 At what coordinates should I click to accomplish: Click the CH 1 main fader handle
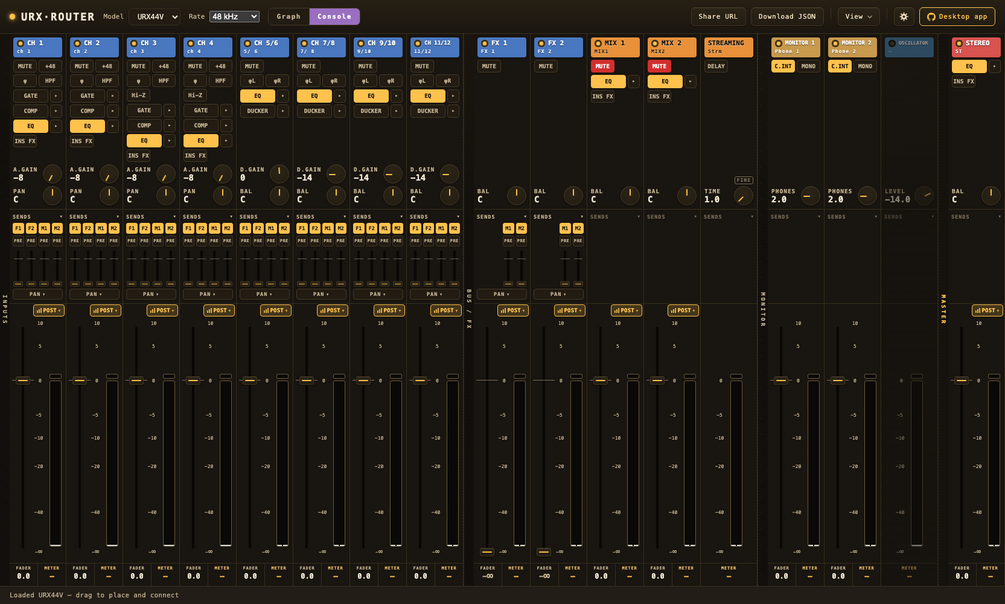(22, 380)
